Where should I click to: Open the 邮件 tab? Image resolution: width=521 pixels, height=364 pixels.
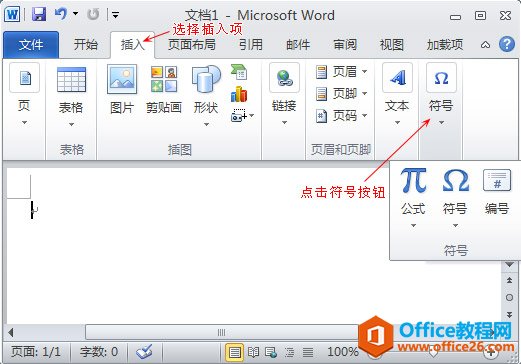(x=298, y=44)
